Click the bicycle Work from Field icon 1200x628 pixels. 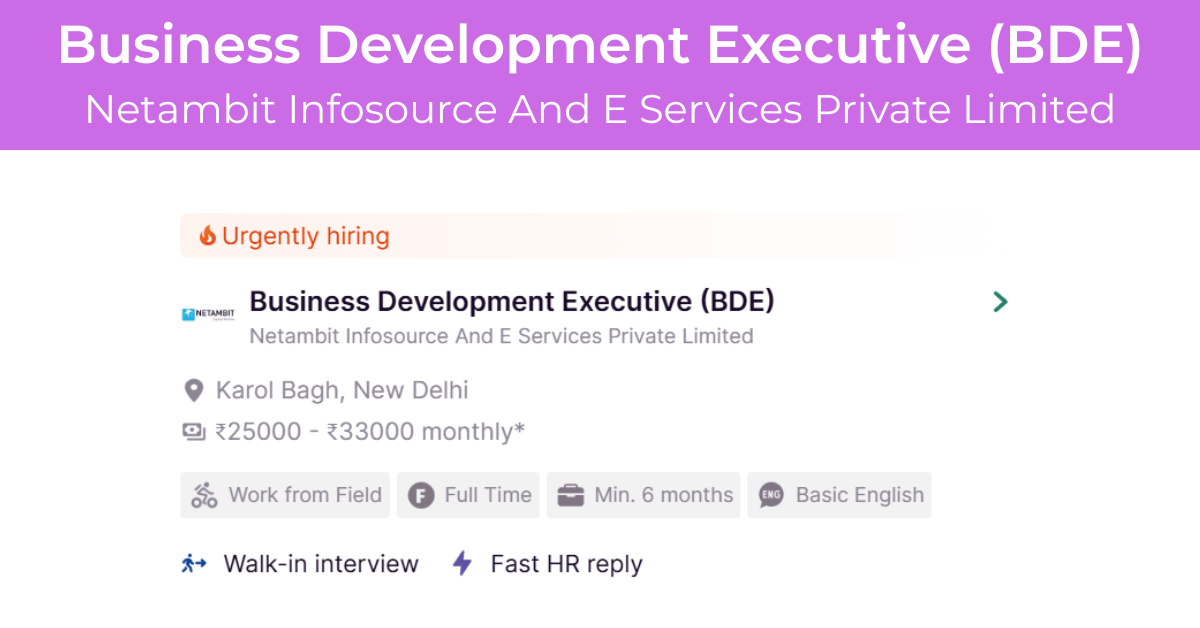coord(204,495)
